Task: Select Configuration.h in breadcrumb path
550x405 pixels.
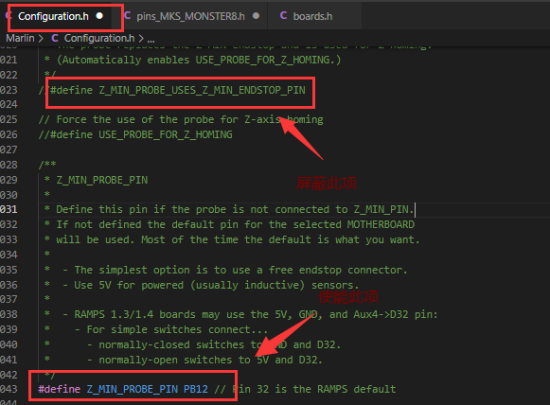Action: tap(99, 38)
